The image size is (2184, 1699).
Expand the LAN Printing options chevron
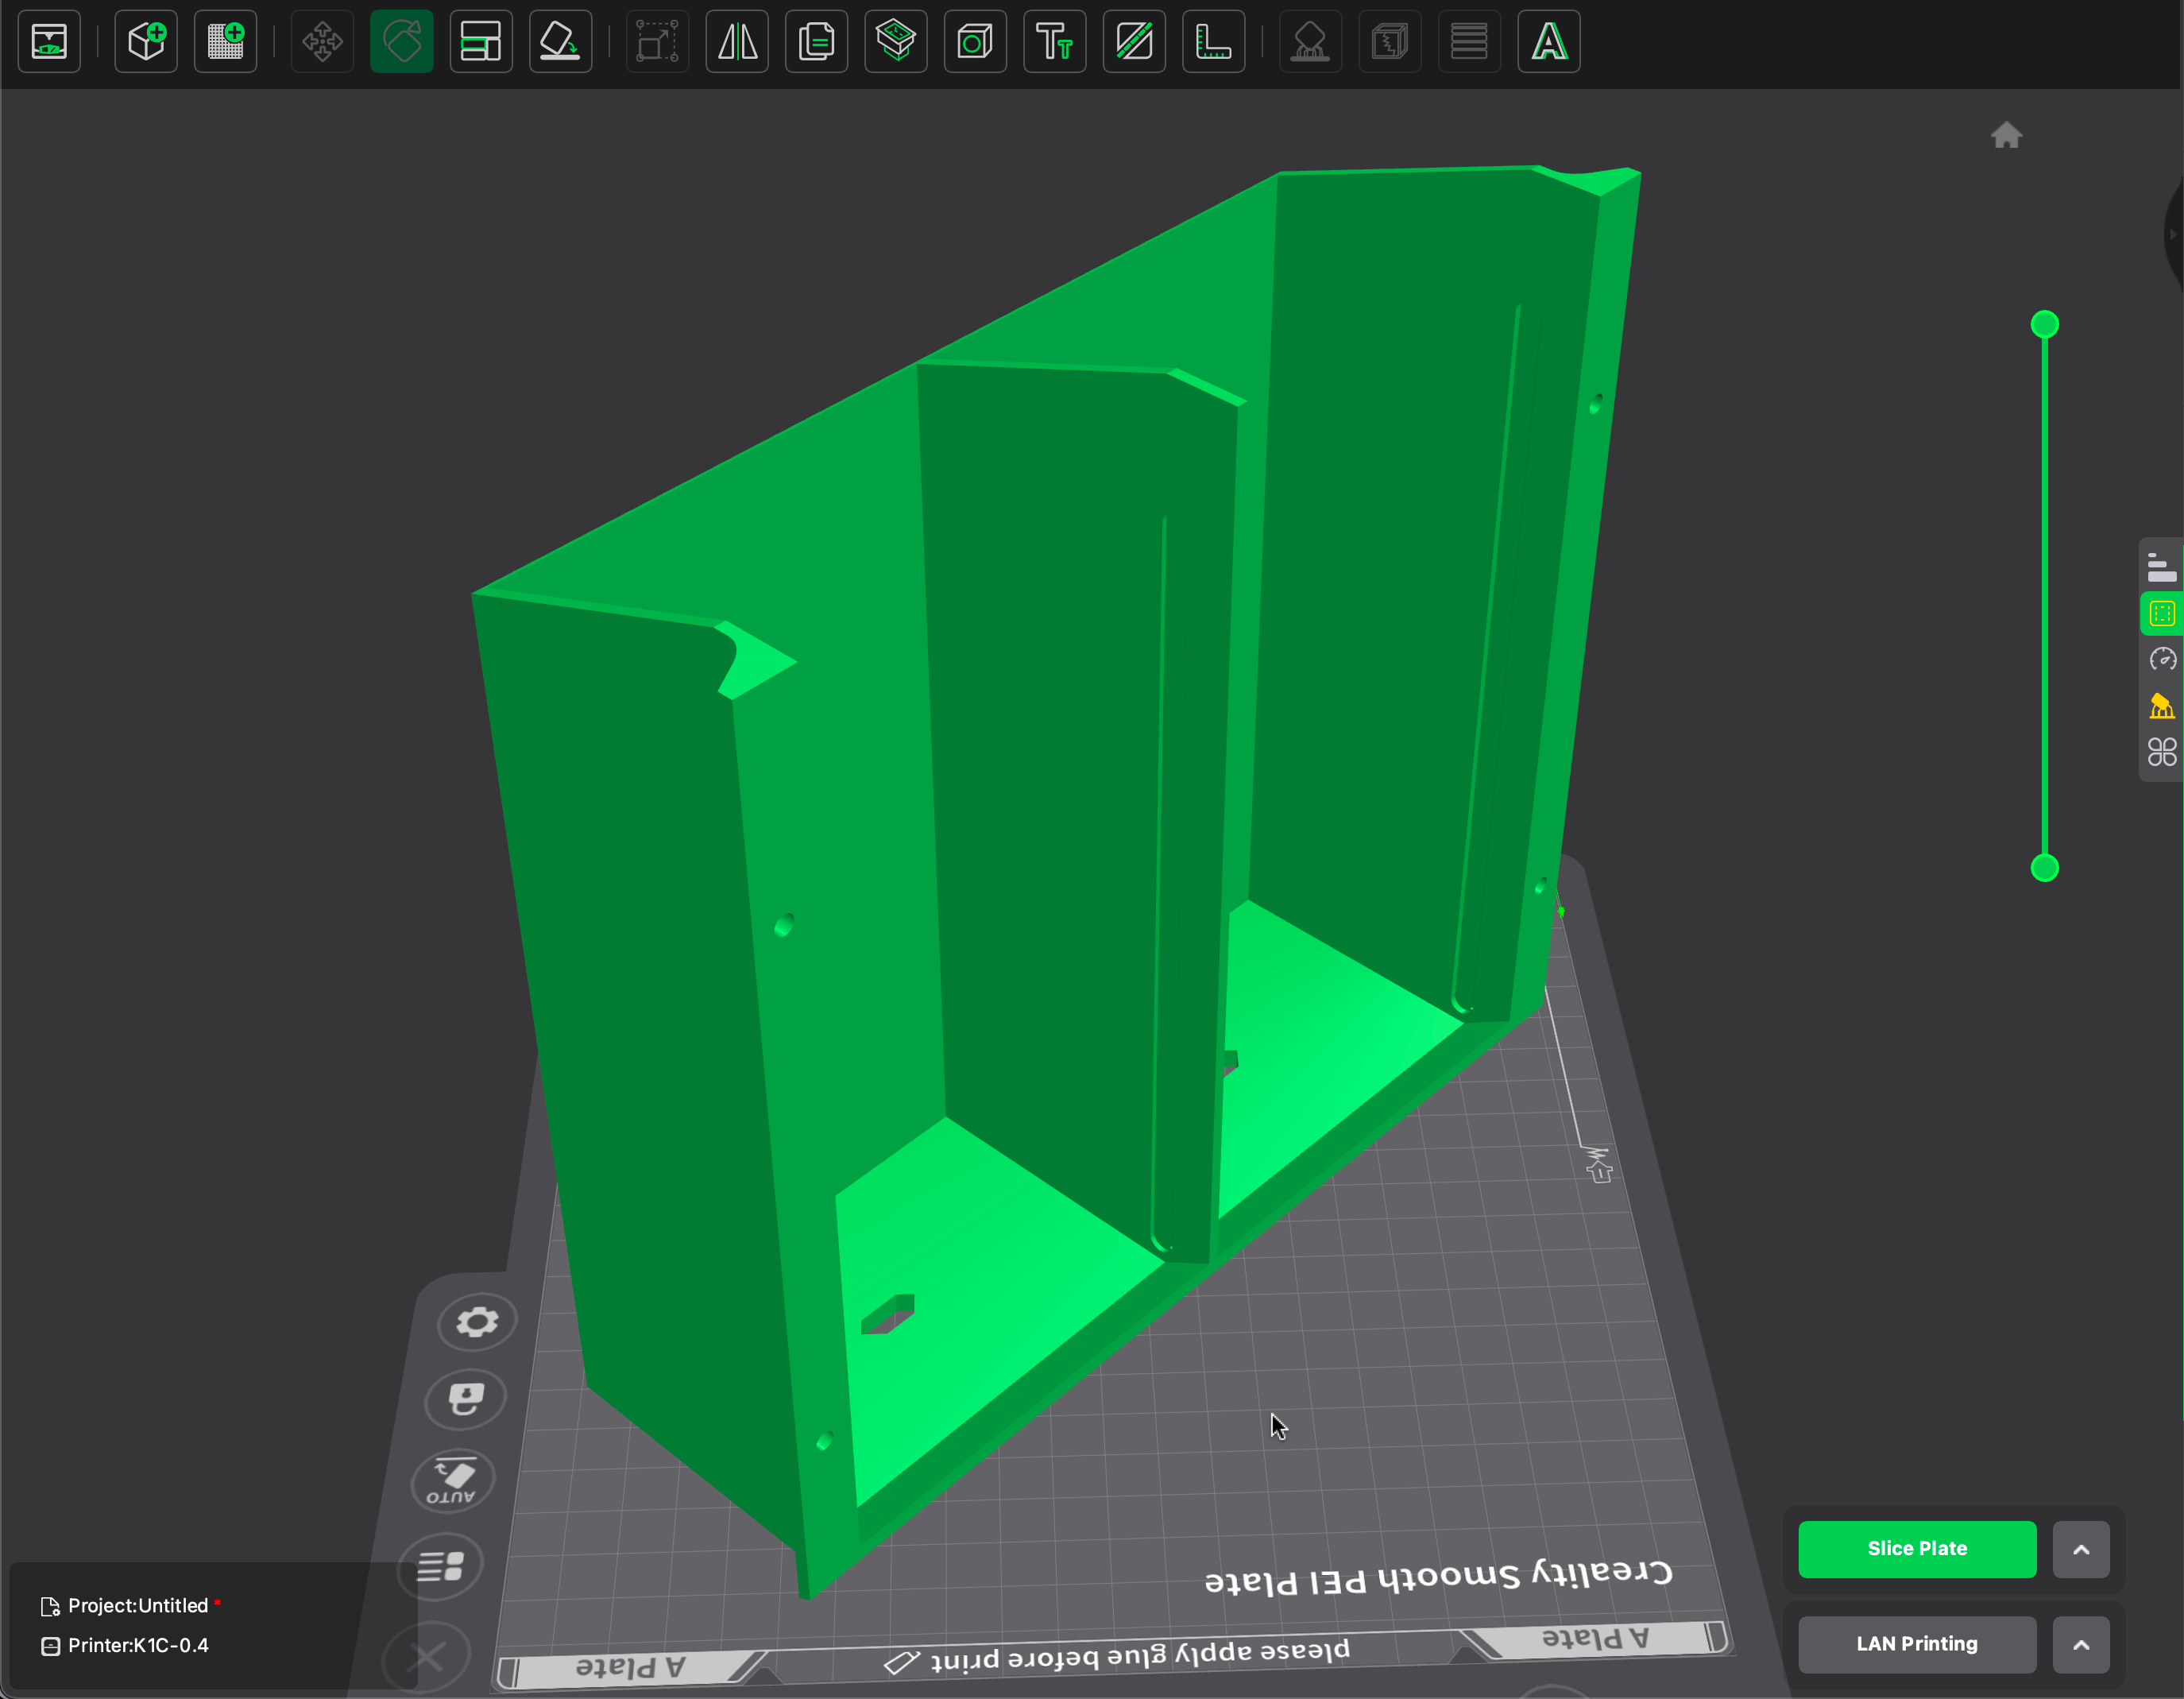(2080, 1644)
